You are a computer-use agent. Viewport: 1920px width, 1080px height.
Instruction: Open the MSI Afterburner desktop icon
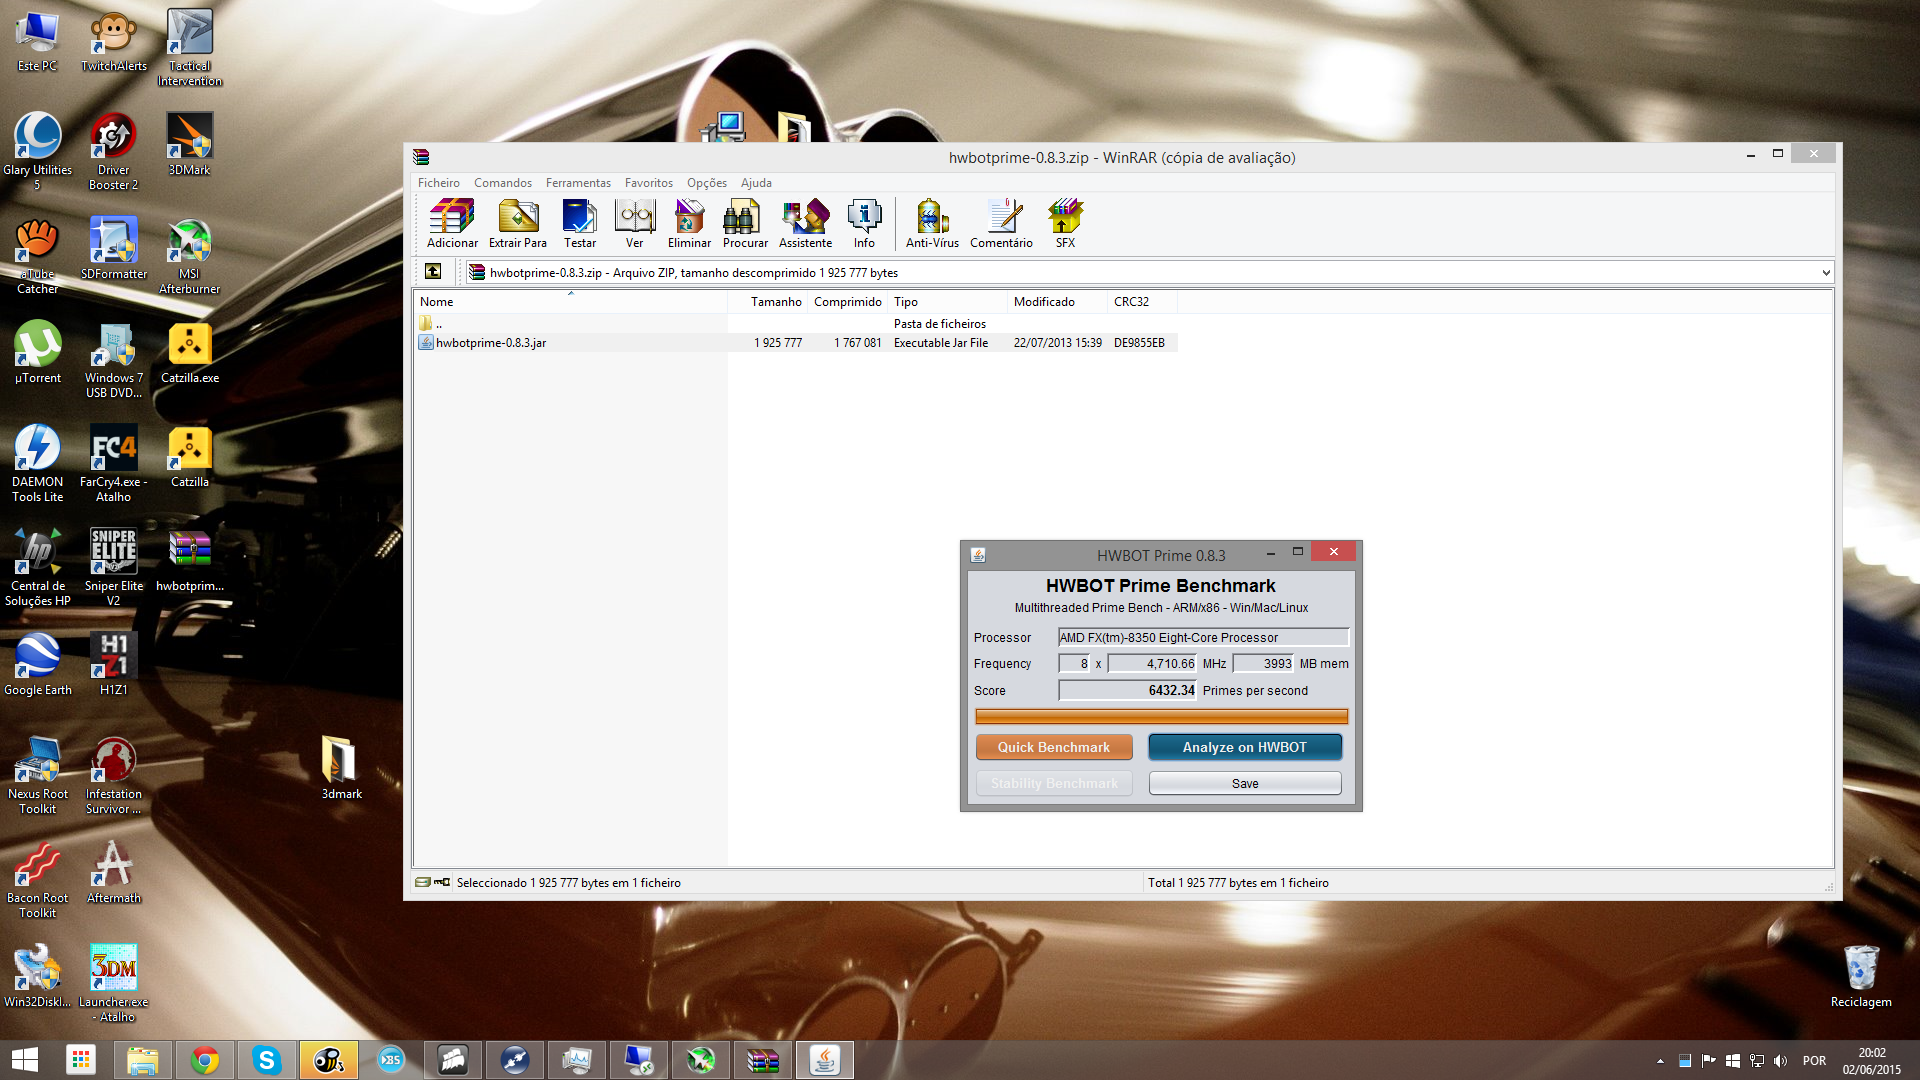click(x=189, y=256)
